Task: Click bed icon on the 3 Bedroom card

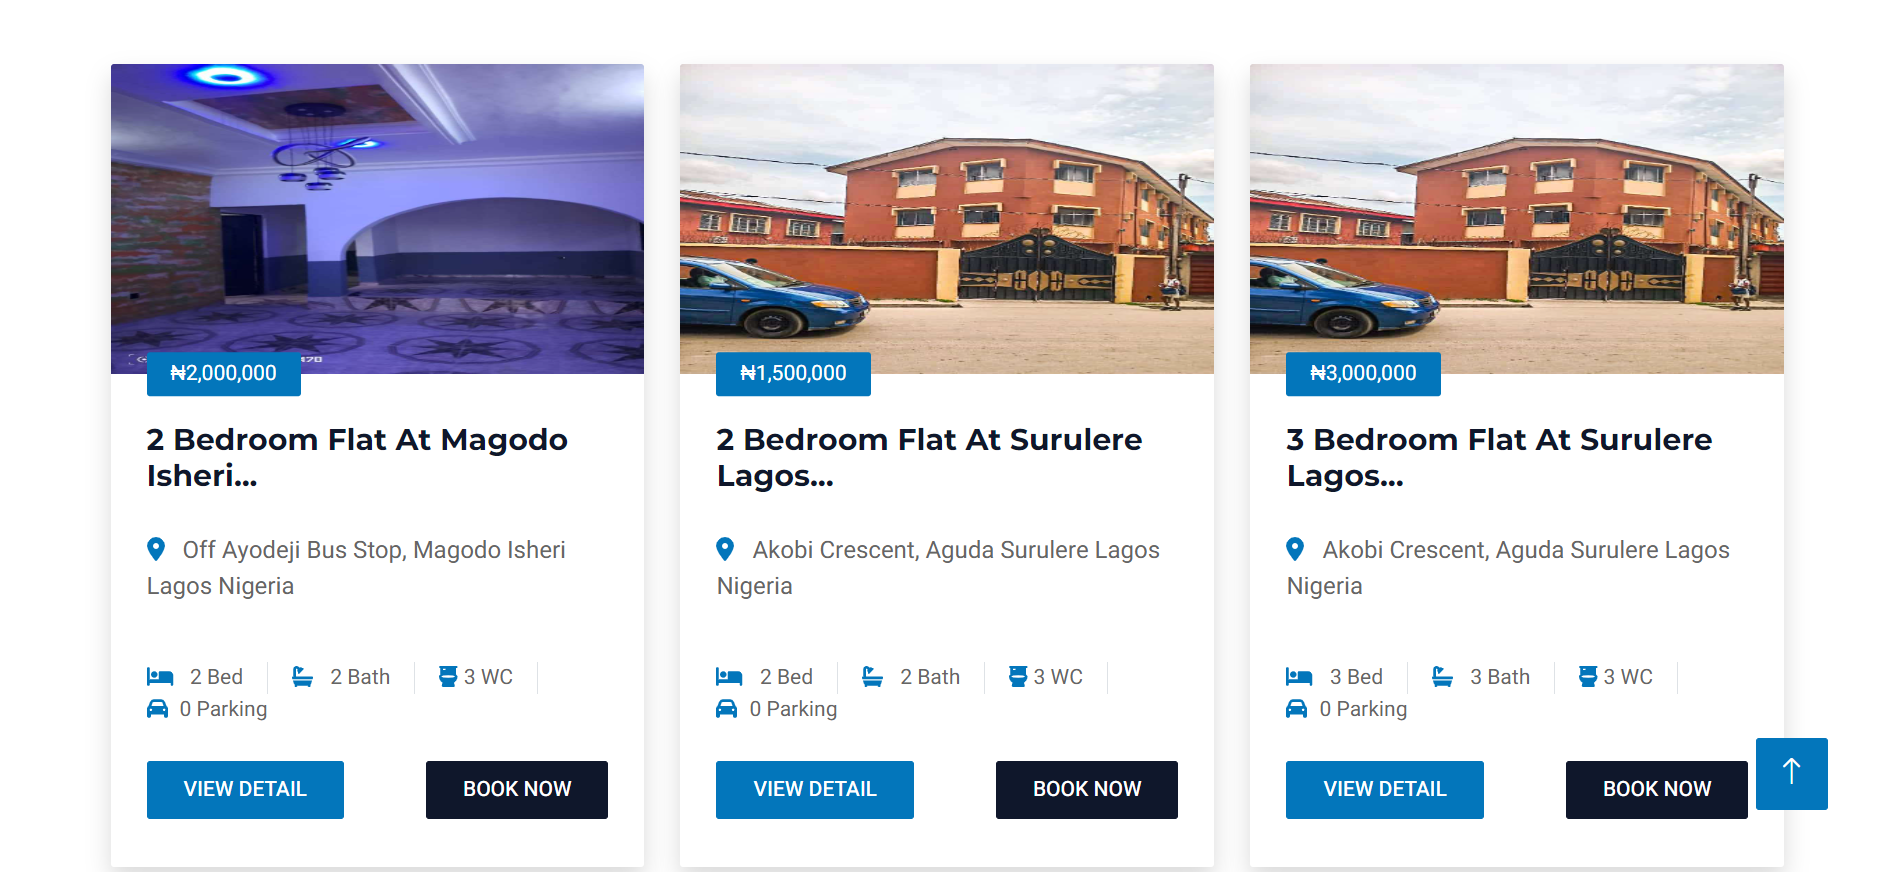Action: tap(1299, 677)
